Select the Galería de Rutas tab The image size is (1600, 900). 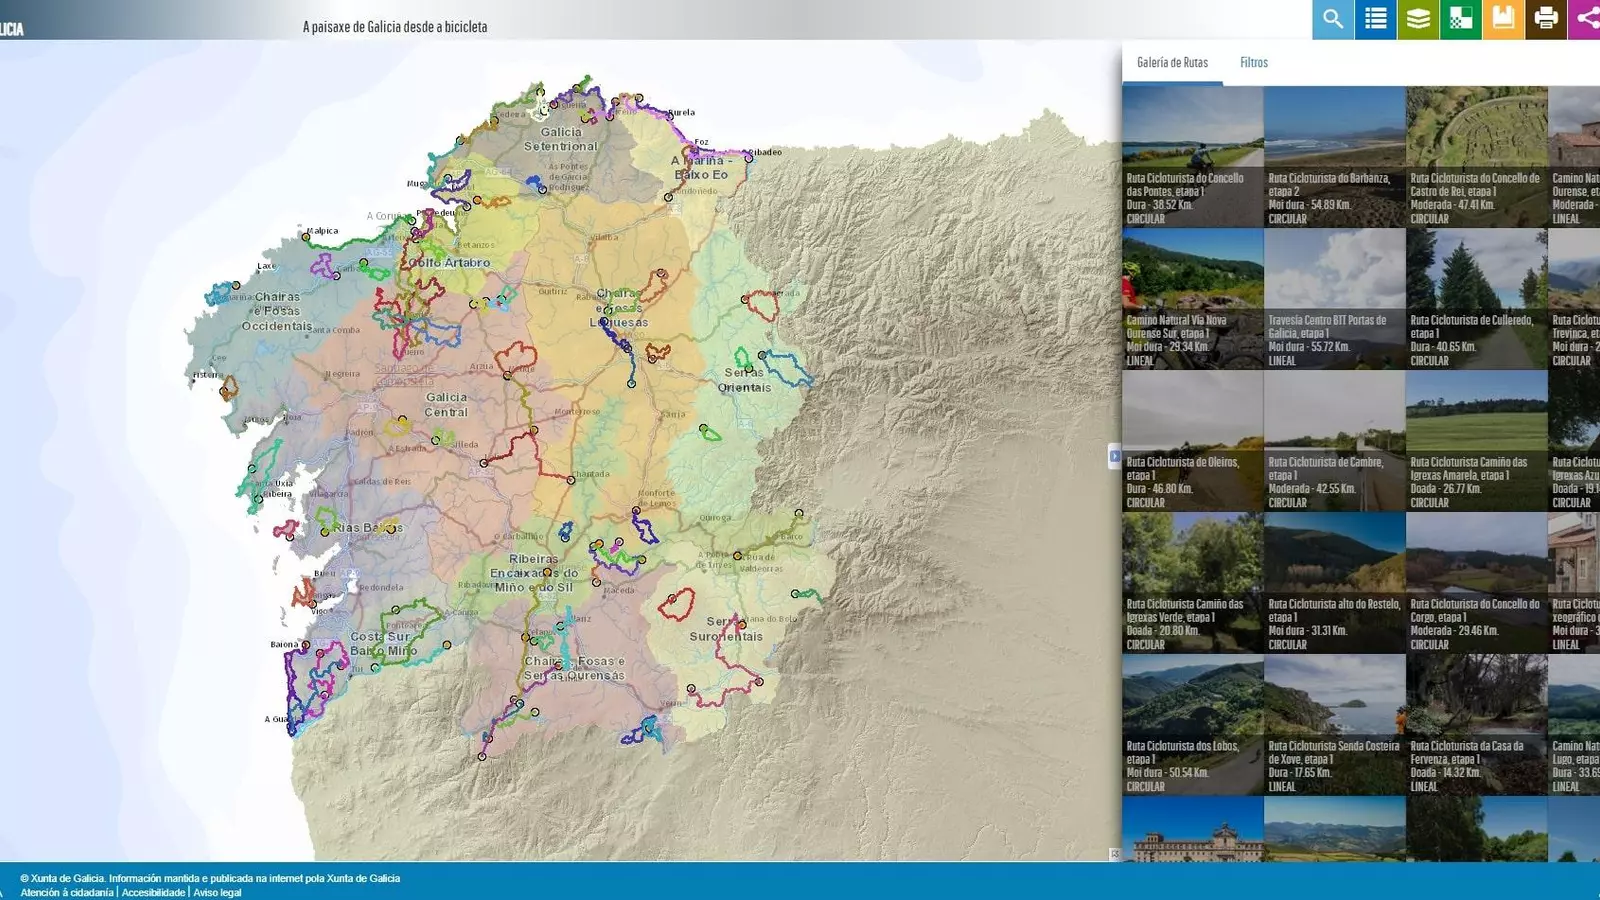[x=1172, y=63]
